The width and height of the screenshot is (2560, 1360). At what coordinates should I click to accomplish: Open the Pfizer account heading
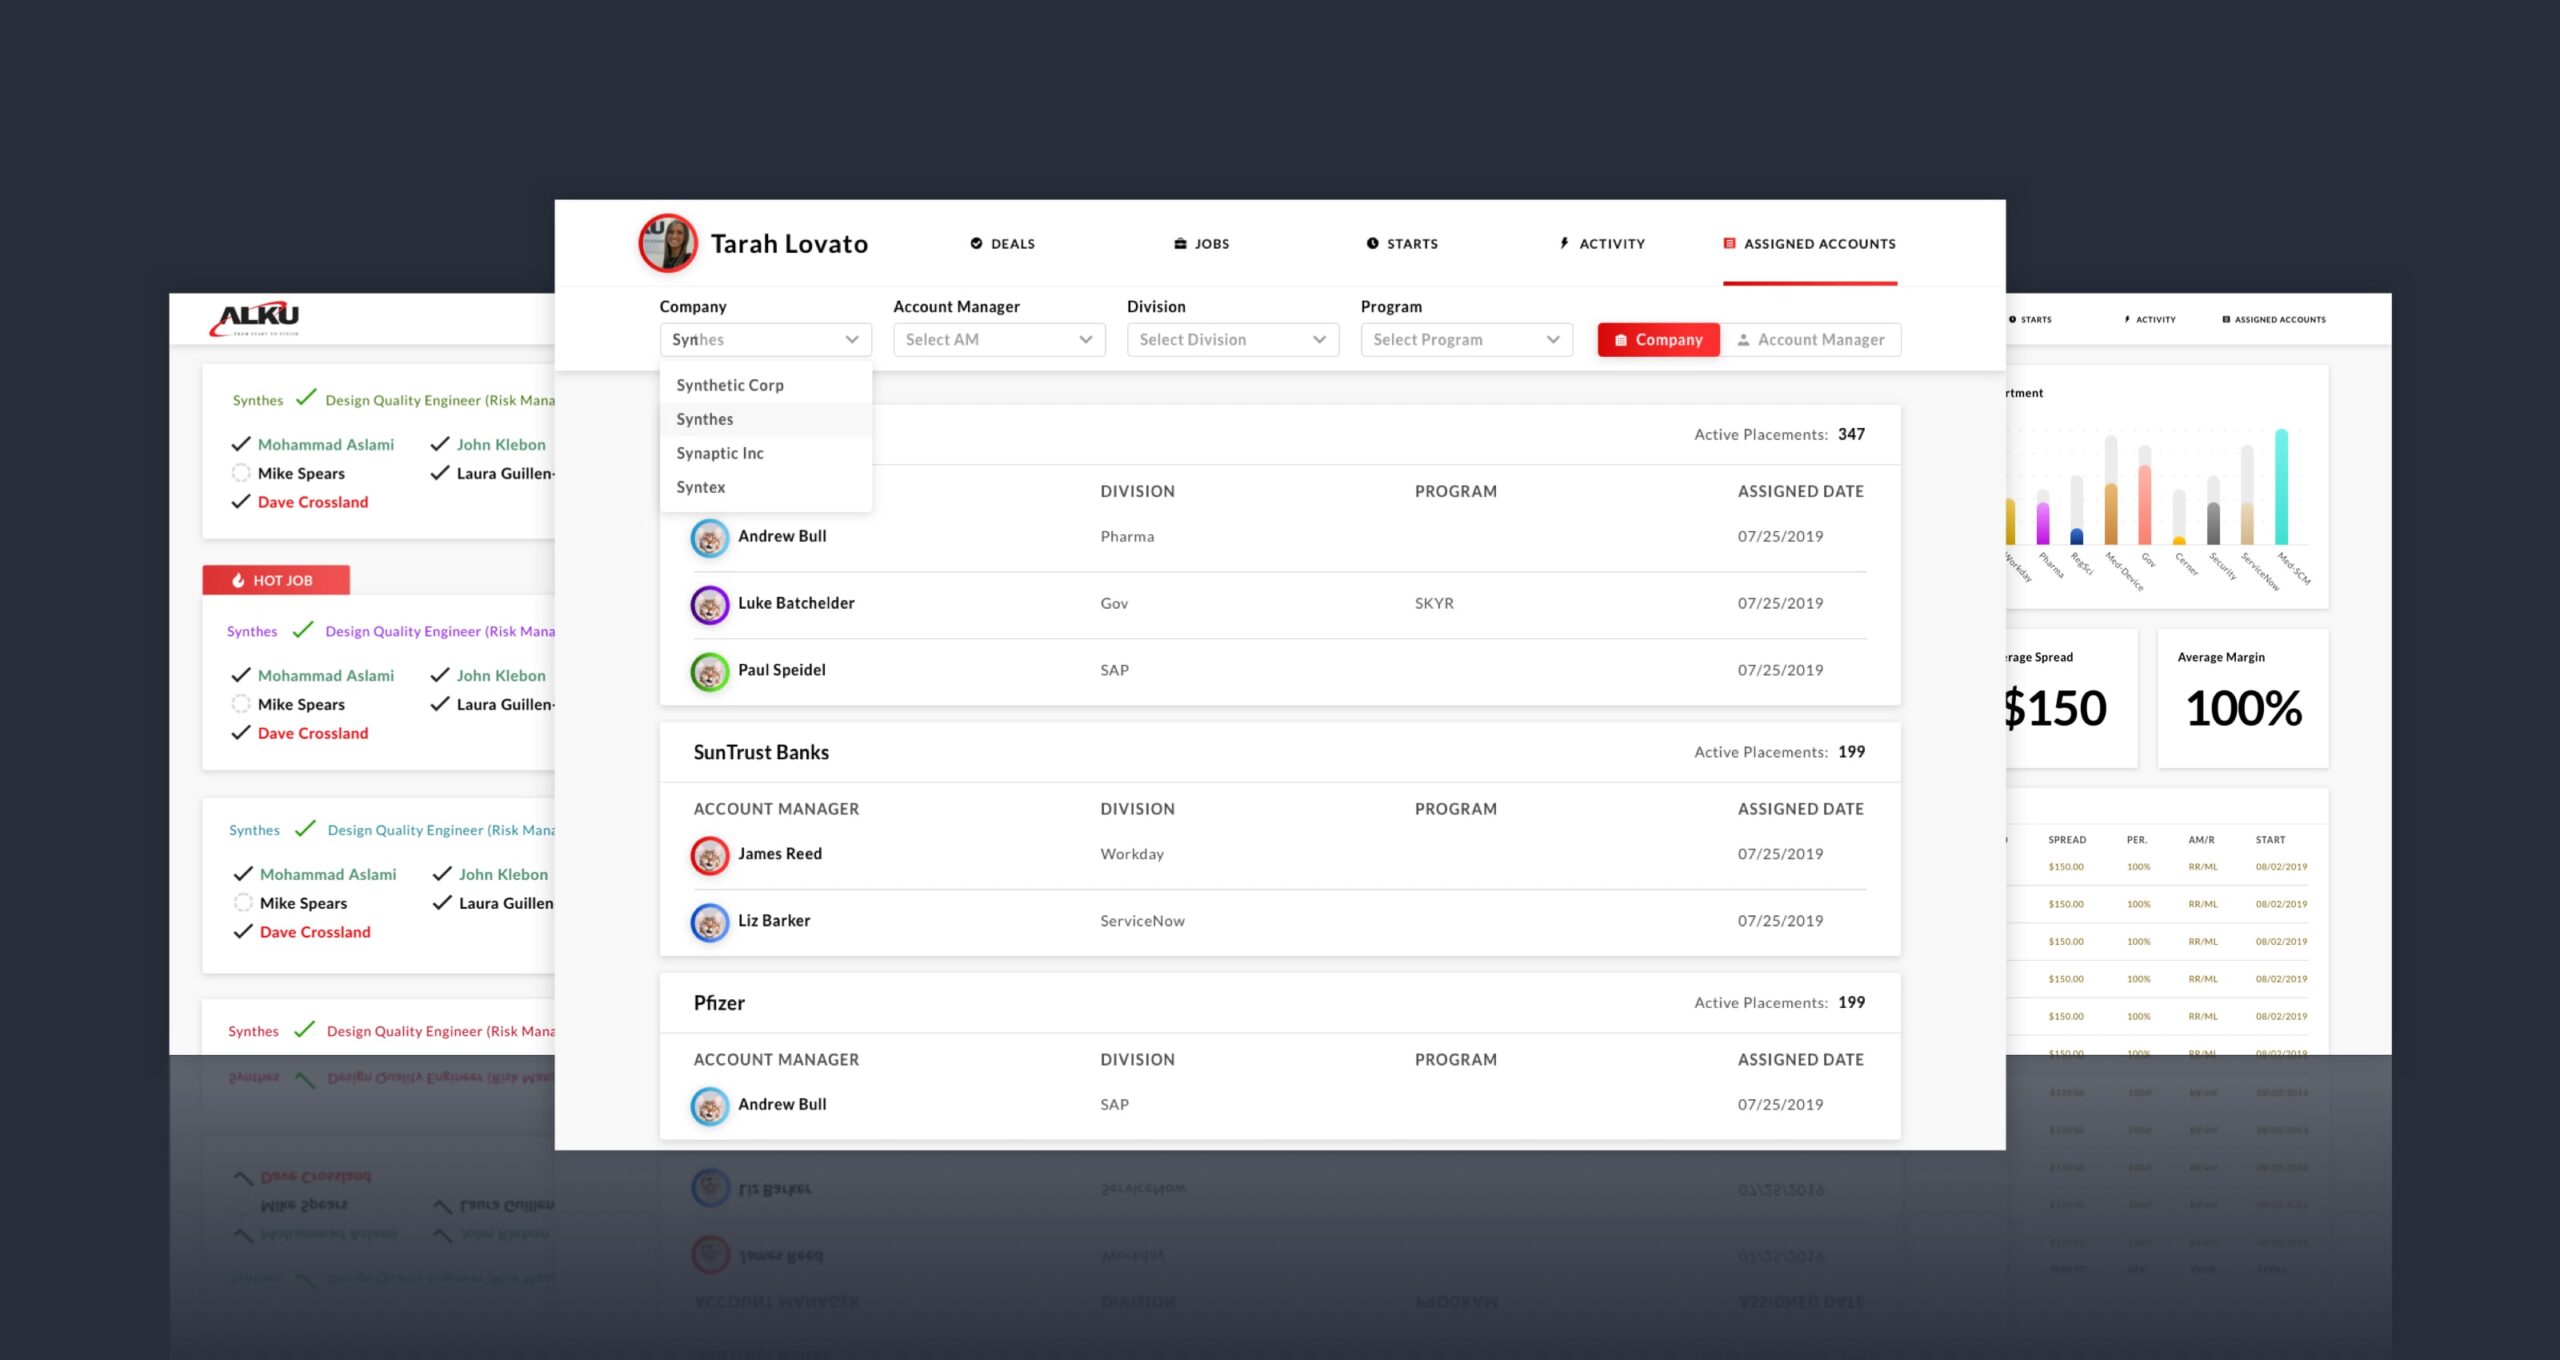pyautogui.click(x=719, y=1003)
